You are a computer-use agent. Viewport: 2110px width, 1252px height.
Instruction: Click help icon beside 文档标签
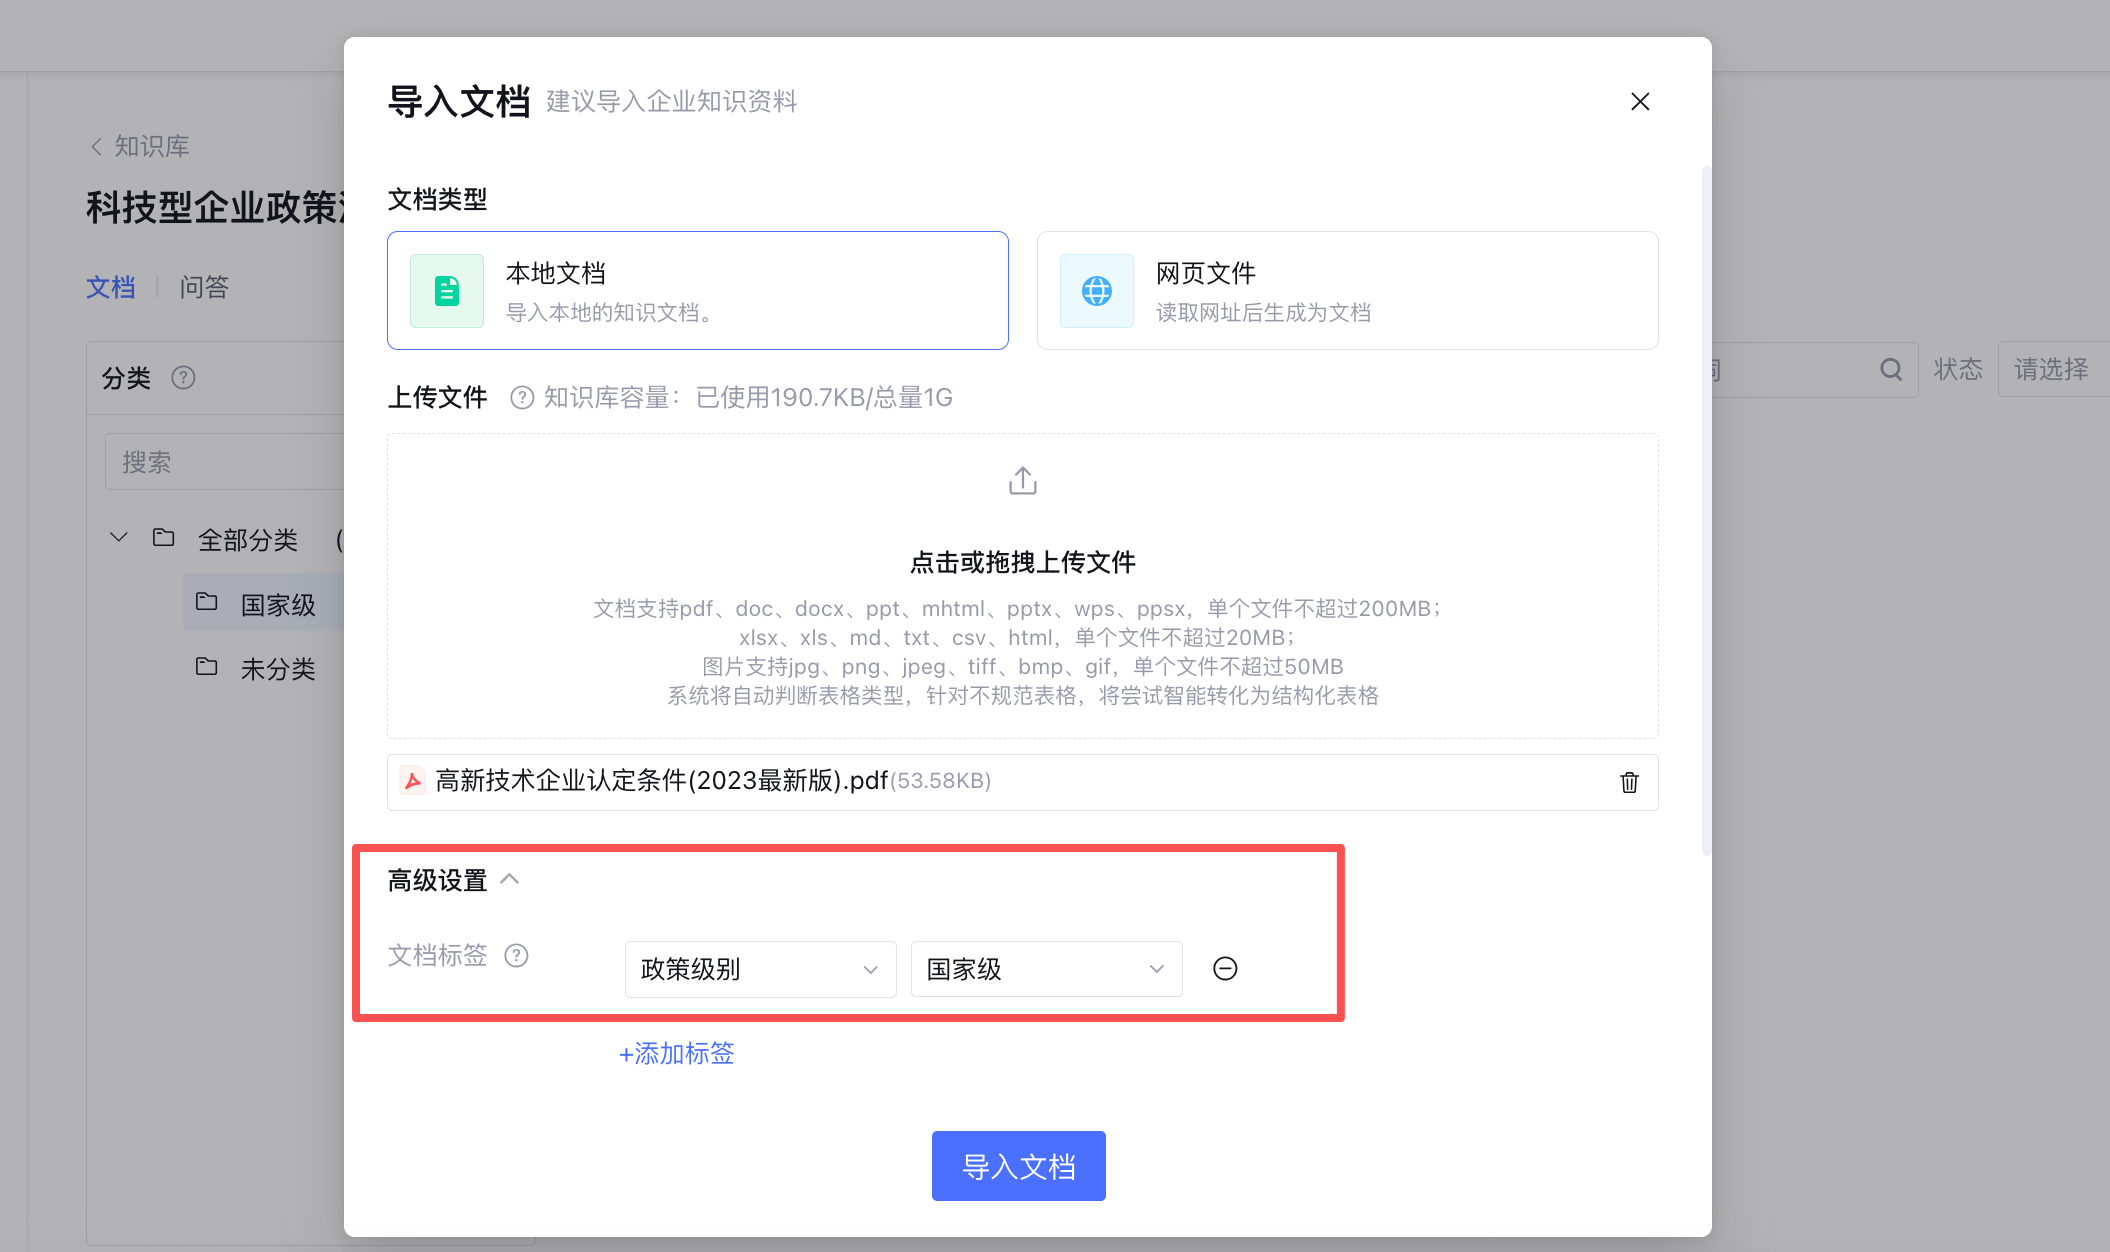(516, 955)
